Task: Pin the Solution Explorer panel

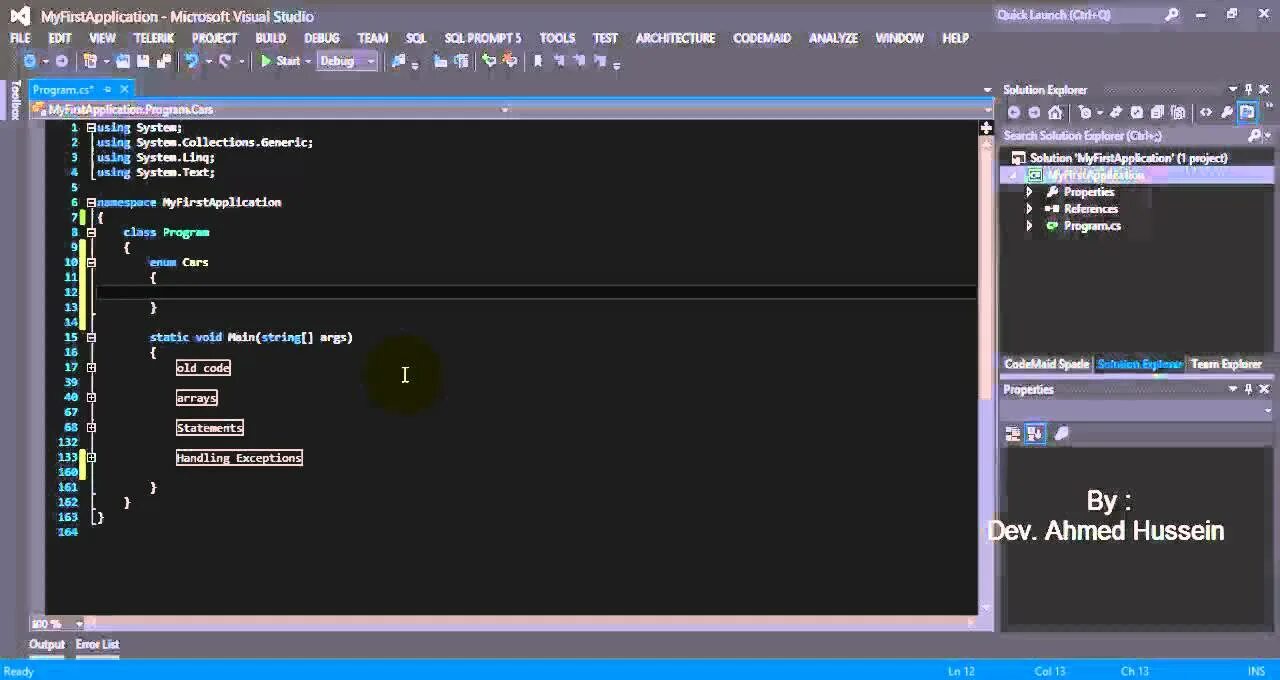Action: point(1249,89)
